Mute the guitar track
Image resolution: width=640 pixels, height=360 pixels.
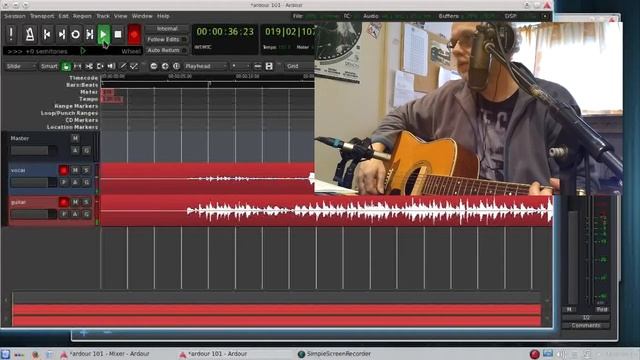pos(75,202)
